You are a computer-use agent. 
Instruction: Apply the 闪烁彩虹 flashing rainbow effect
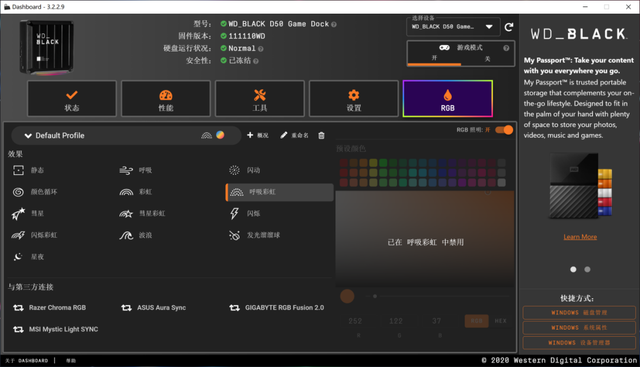pos(34,235)
